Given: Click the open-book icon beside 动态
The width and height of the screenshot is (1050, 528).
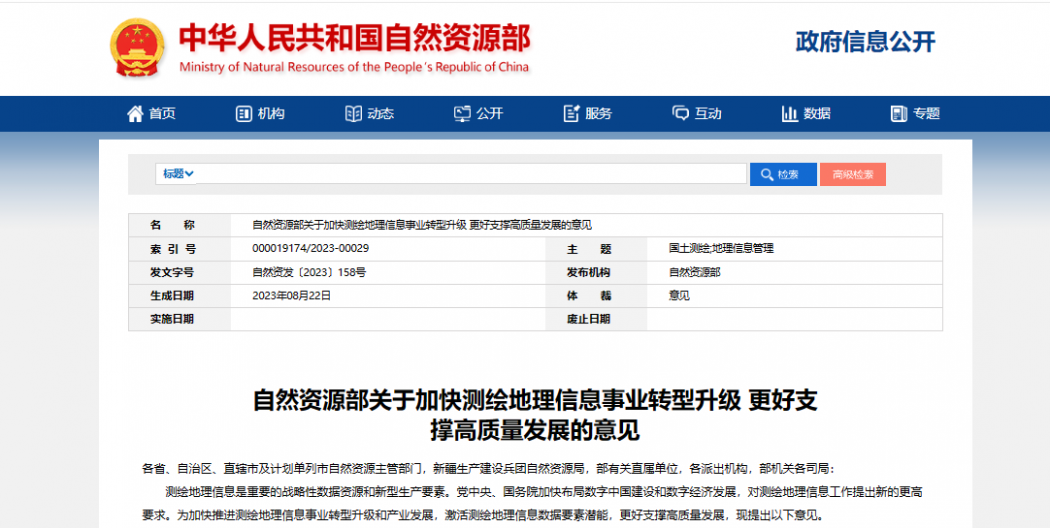Looking at the screenshot, I should [353, 114].
